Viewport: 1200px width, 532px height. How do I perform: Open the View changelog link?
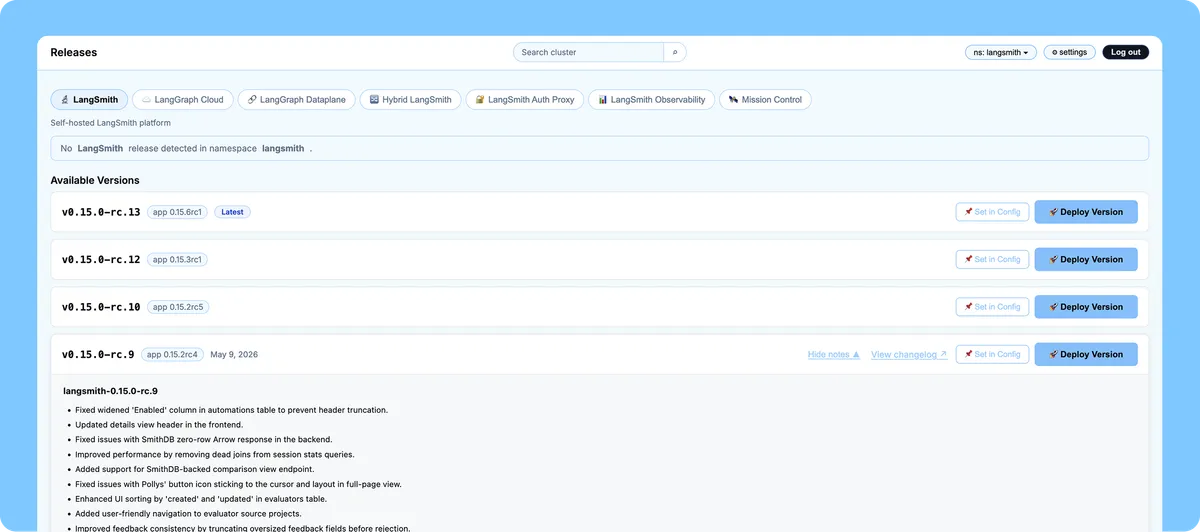click(909, 354)
